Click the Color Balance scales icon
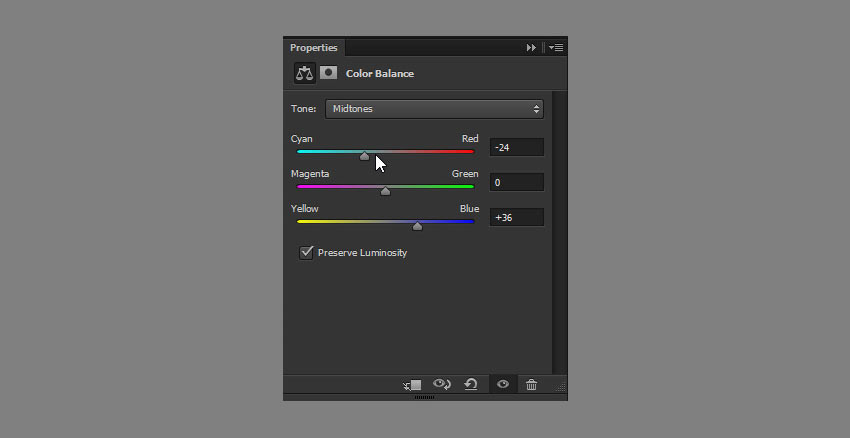 pyautogui.click(x=305, y=73)
